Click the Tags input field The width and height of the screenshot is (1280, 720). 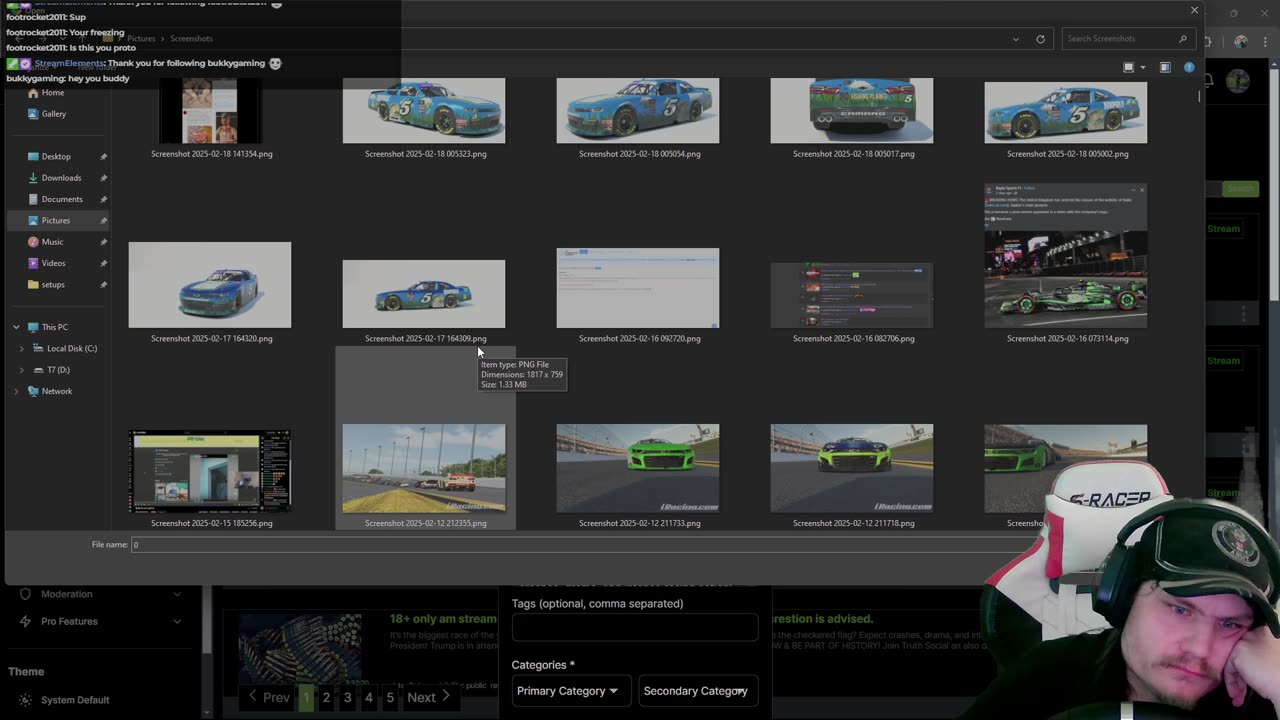[x=635, y=627]
